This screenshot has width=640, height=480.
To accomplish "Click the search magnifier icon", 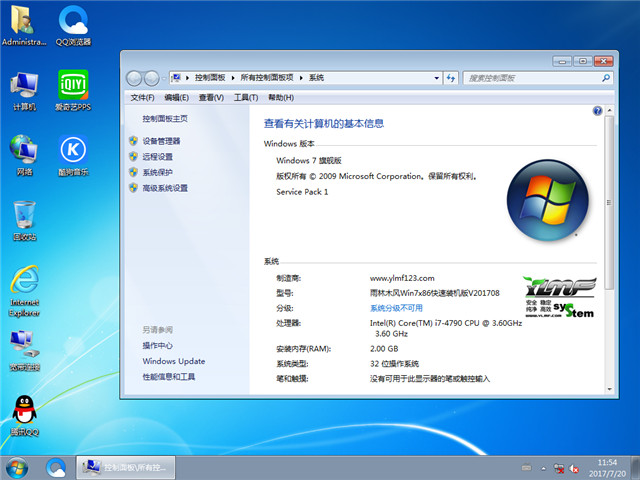I will [606, 78].
